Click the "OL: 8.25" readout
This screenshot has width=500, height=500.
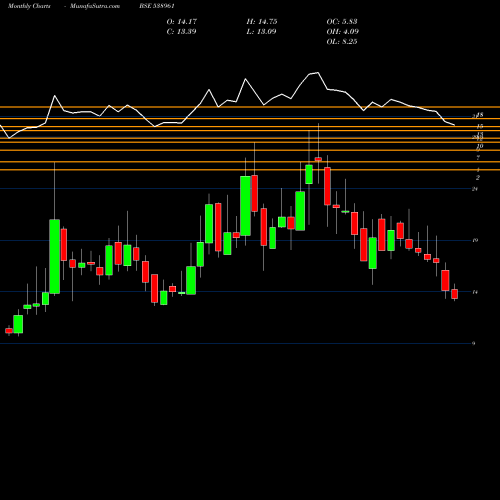[x=342, y=42]
